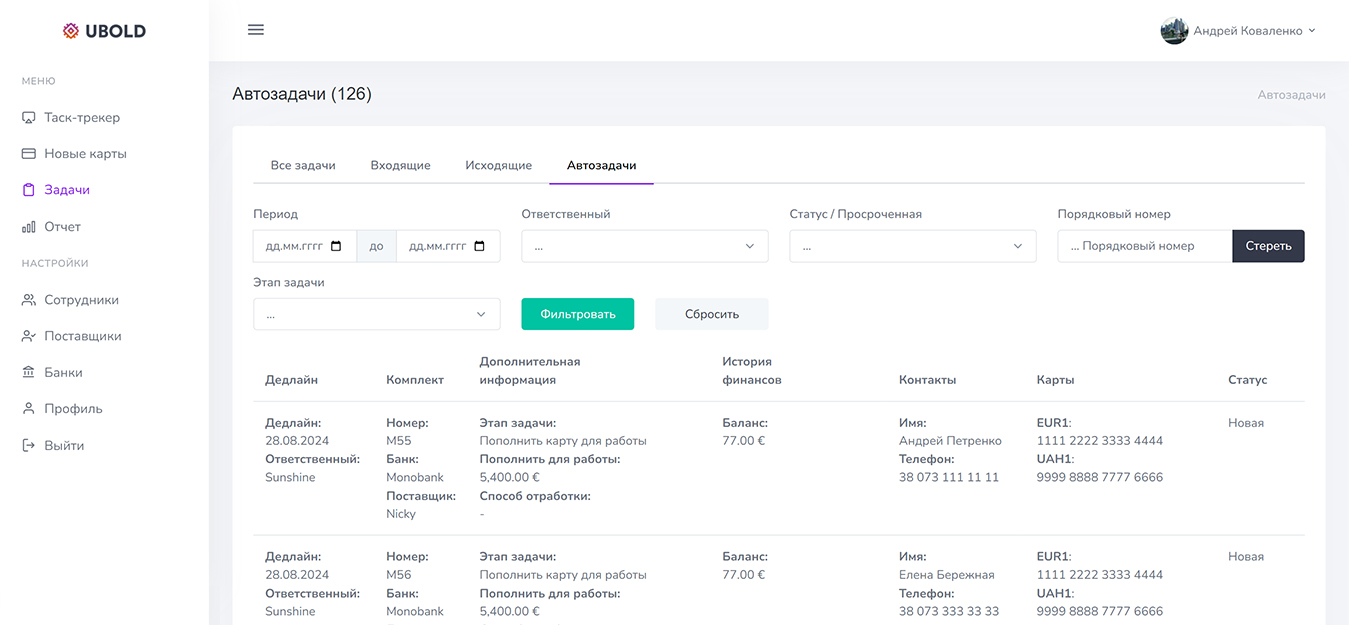Screen dimensions: 1349x625
Task: Click the Задачи clipboard icon
Action: coord(27,189)
